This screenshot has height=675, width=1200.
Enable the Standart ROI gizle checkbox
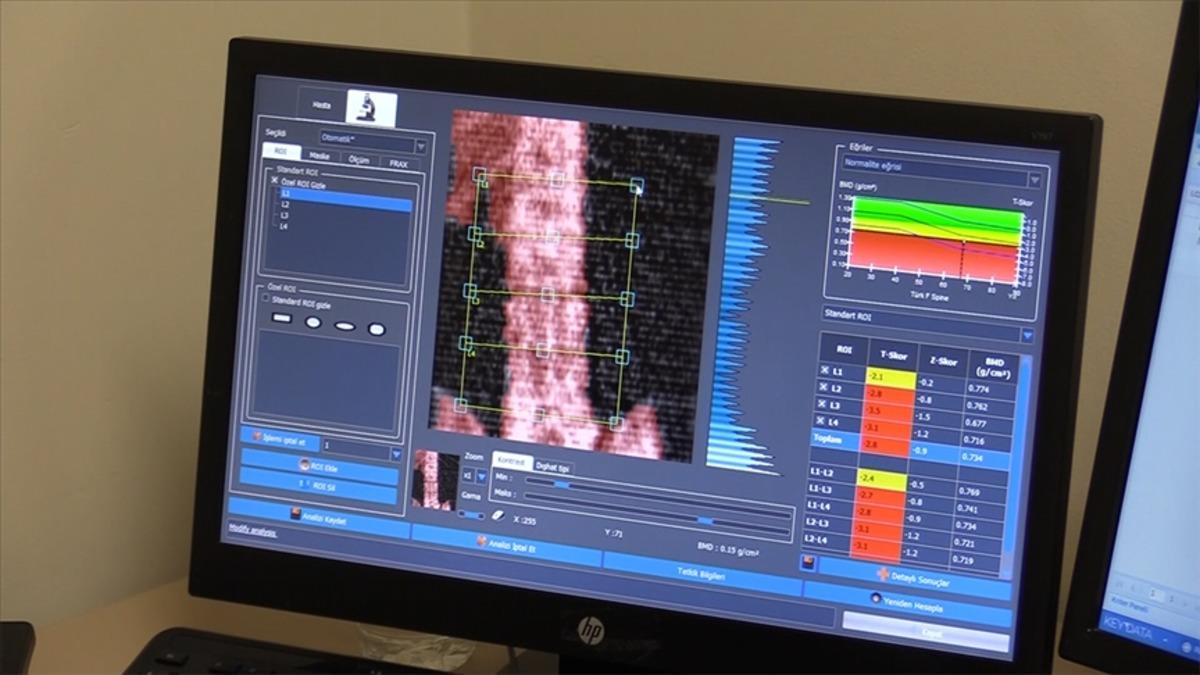click(x=265, y=297)
